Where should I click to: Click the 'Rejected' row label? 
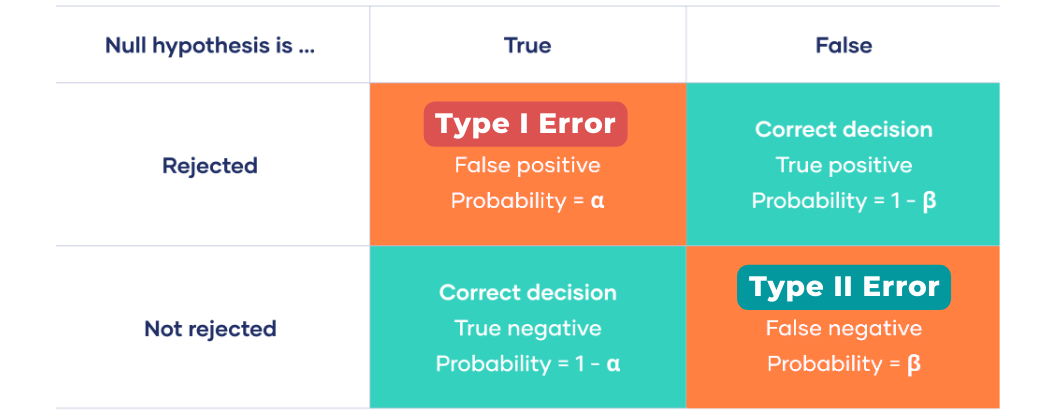coord(210,166)
